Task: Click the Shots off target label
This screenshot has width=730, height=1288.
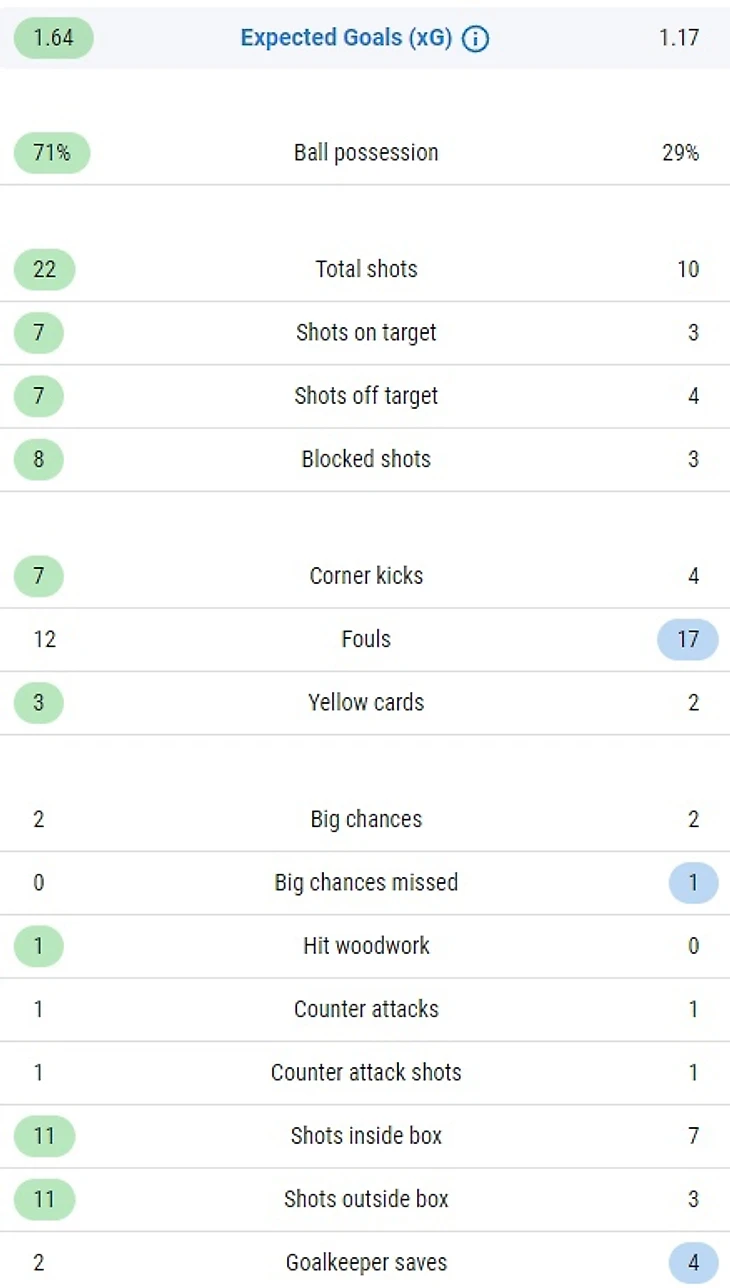Action: pyautogui.click(x=366, y=396)
